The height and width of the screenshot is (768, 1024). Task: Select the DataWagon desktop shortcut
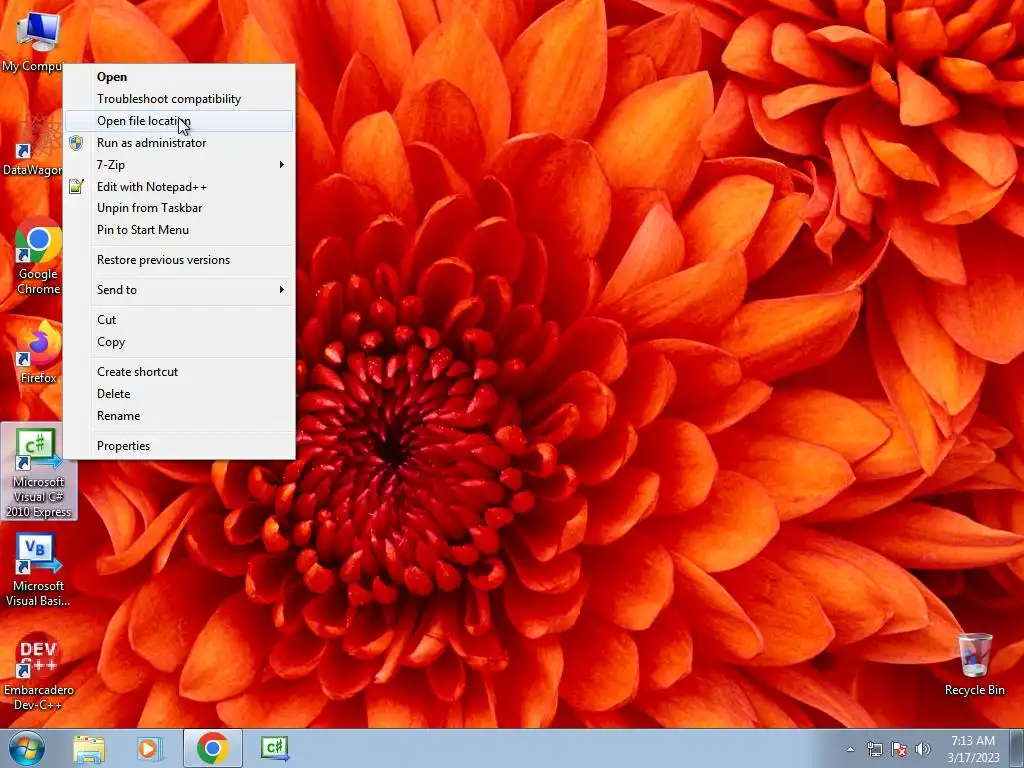point(33,145)
